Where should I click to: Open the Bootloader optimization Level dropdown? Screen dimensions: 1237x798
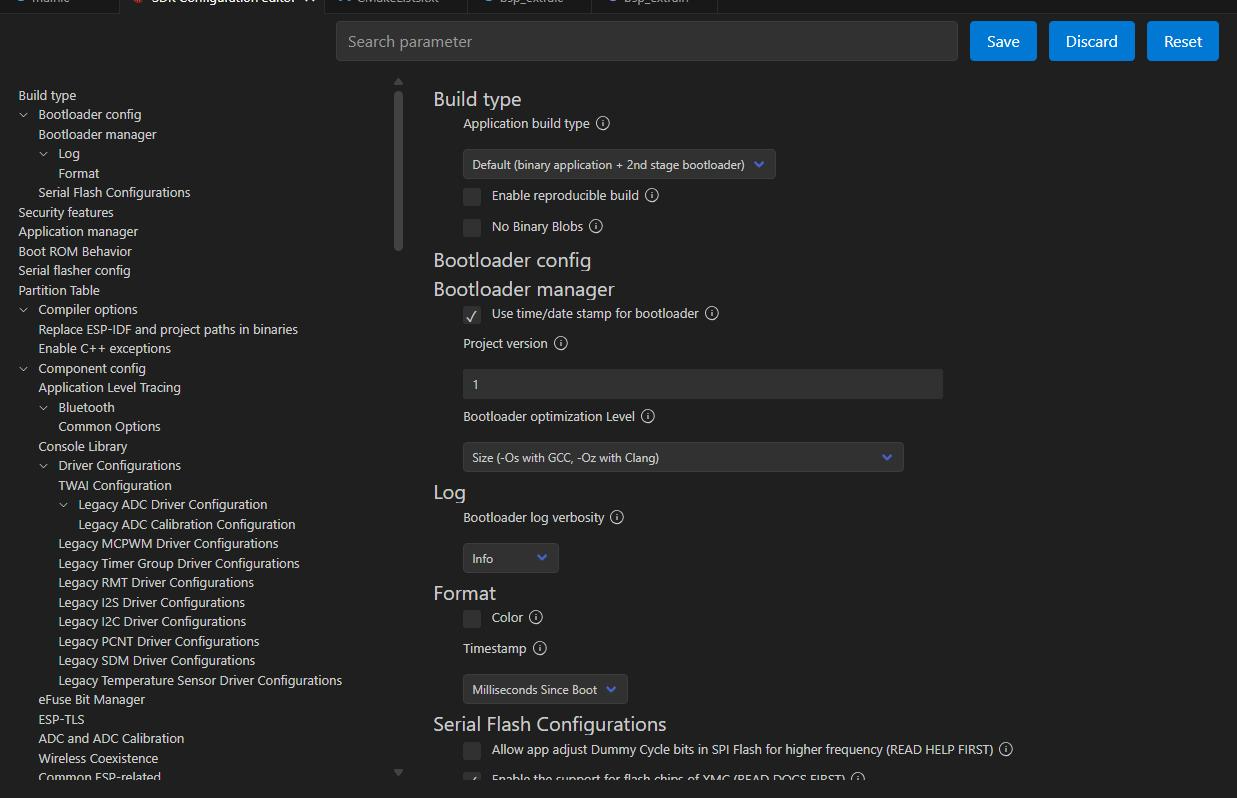683,457
